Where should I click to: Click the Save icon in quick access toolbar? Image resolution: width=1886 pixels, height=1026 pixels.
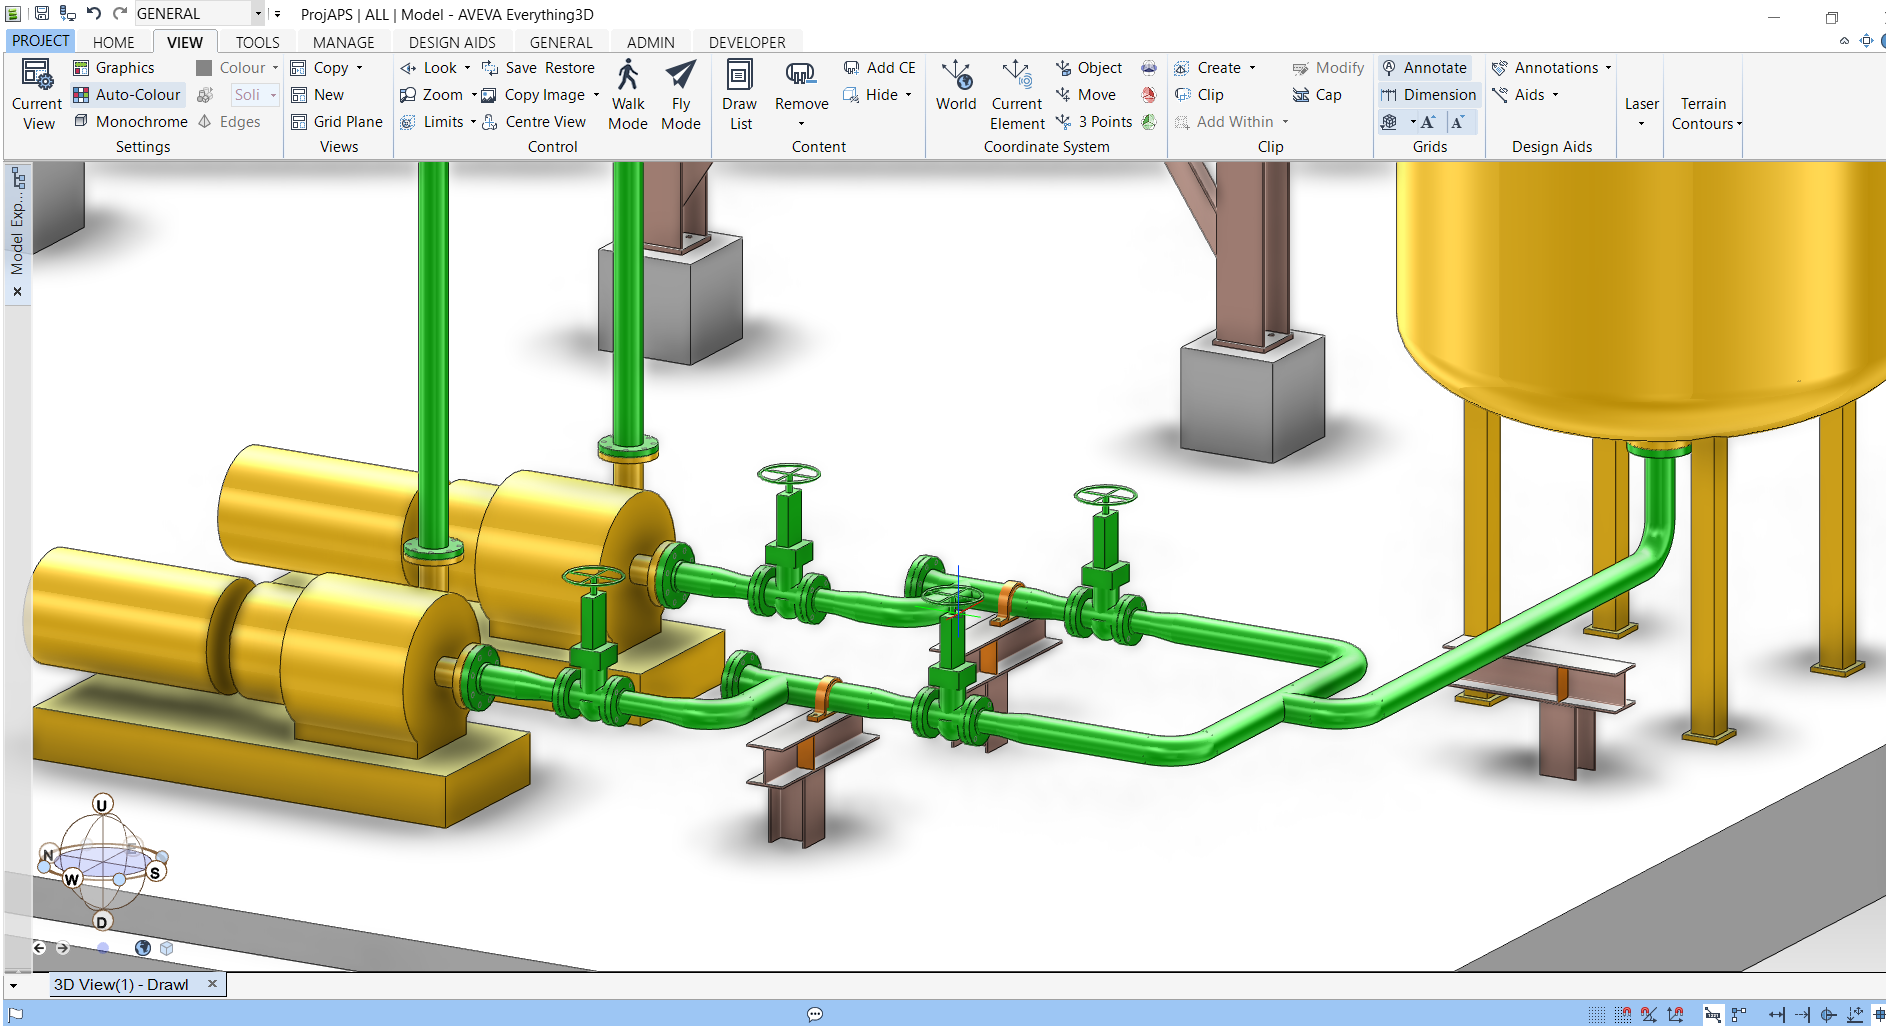coord(38,13)
